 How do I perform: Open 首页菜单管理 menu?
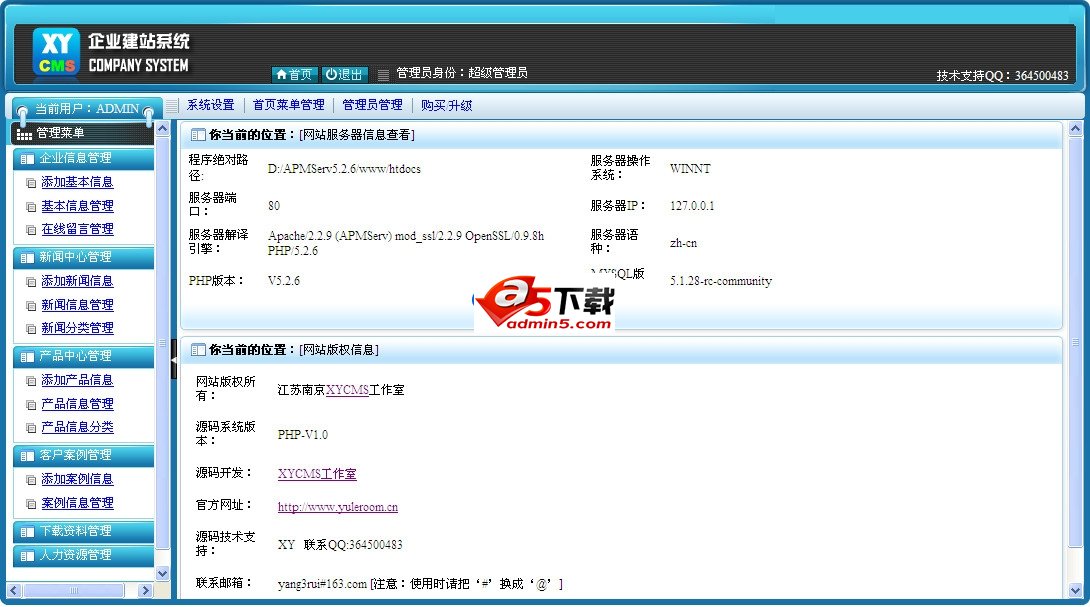tap(288, 105)
